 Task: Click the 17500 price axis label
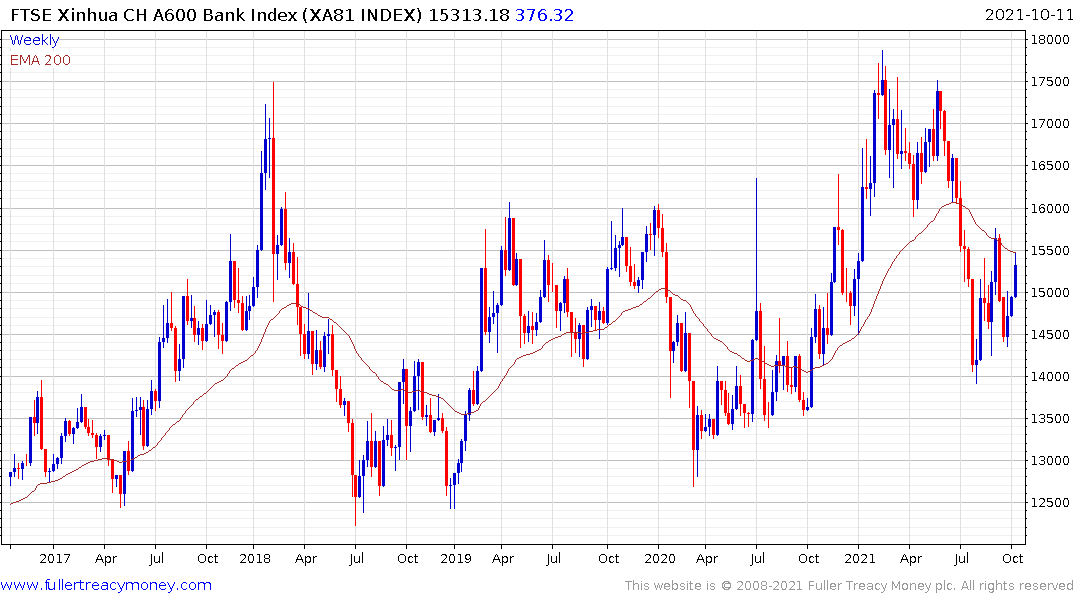pyautogui.click(x=1050, y=82)
